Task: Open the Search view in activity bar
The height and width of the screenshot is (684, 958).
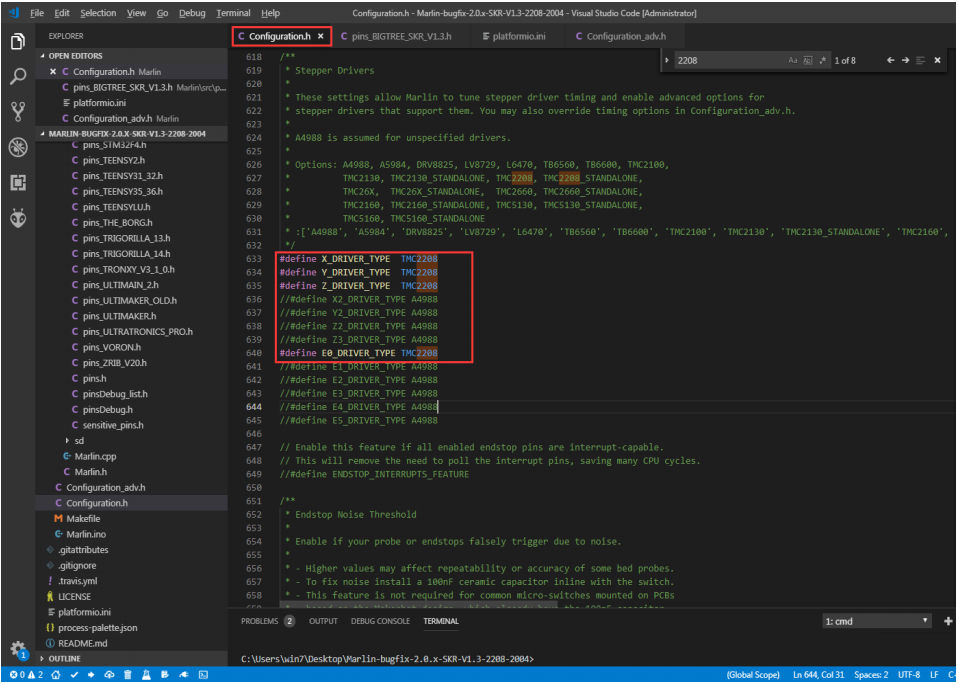Action: (x=17, y=76)
